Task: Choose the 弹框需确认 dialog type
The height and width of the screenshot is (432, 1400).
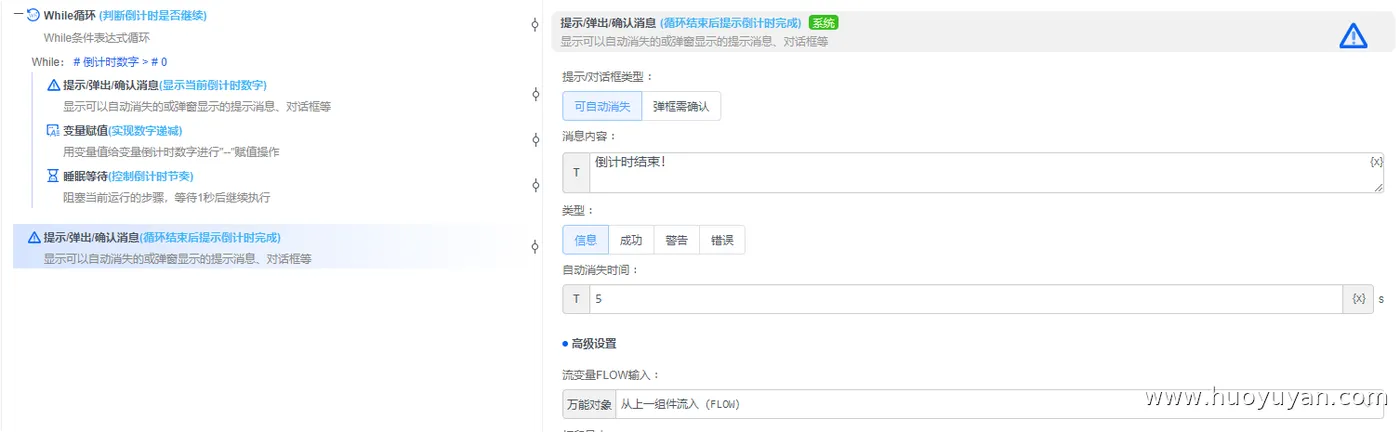Action: (x=681, y=106)
